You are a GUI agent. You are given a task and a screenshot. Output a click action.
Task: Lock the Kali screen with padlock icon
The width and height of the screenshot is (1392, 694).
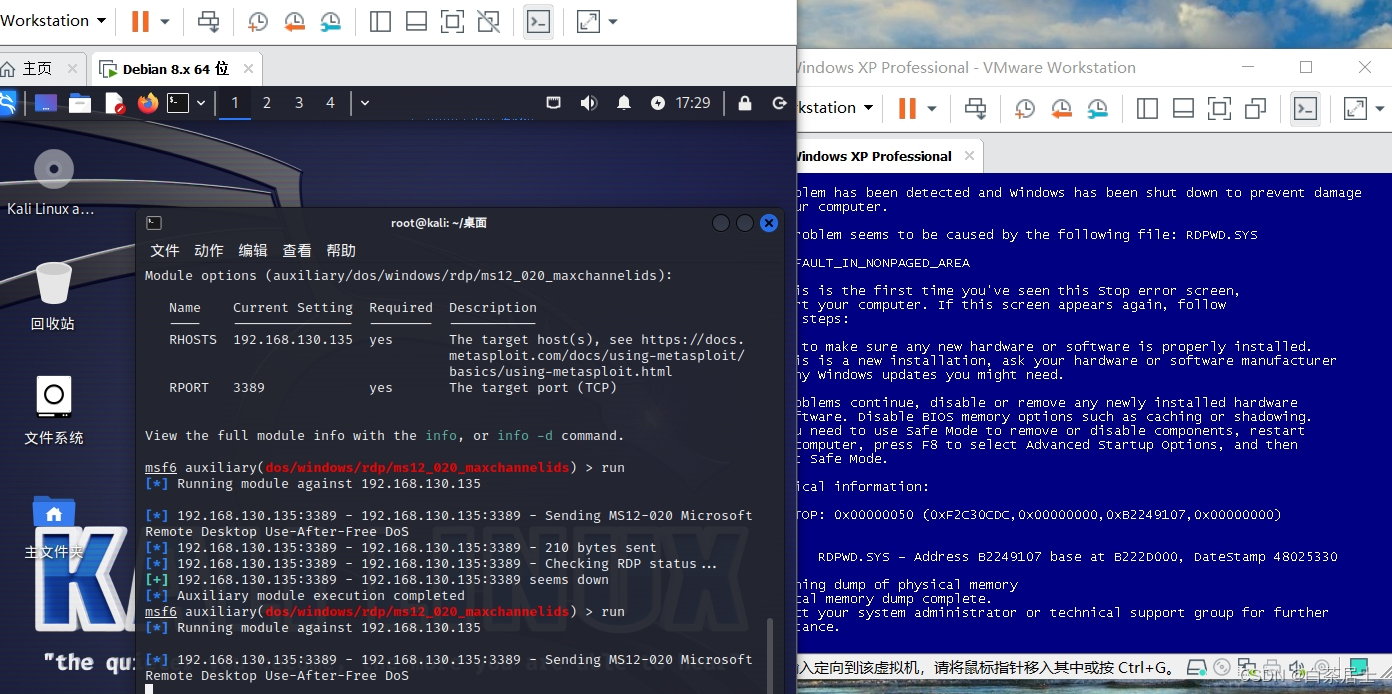[745, 103]
